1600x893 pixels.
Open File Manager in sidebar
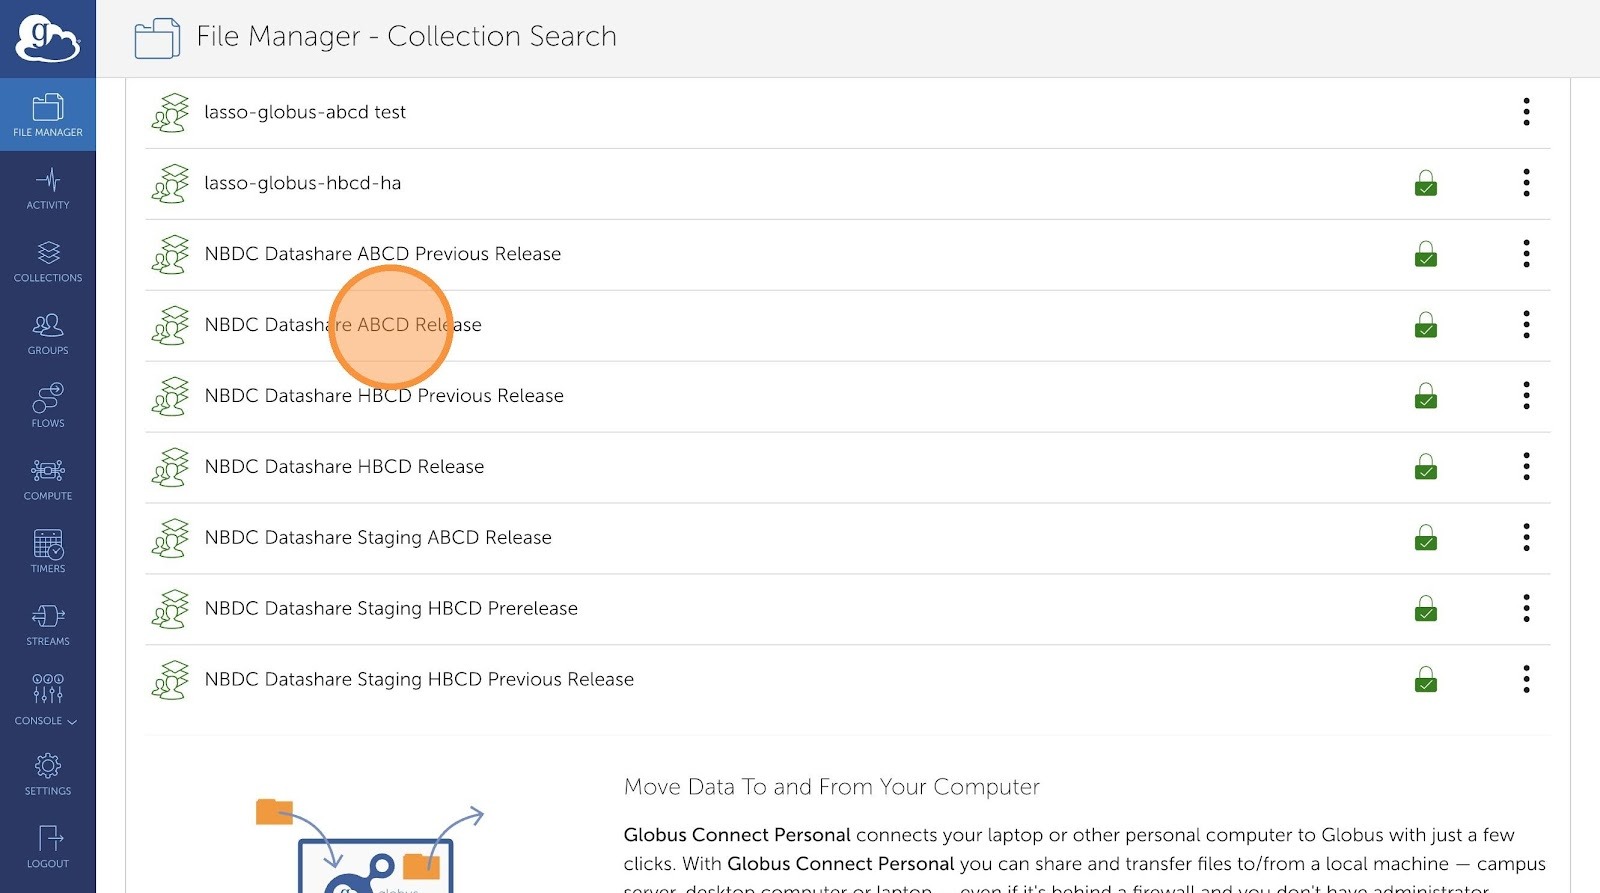(x=48, y=115)
